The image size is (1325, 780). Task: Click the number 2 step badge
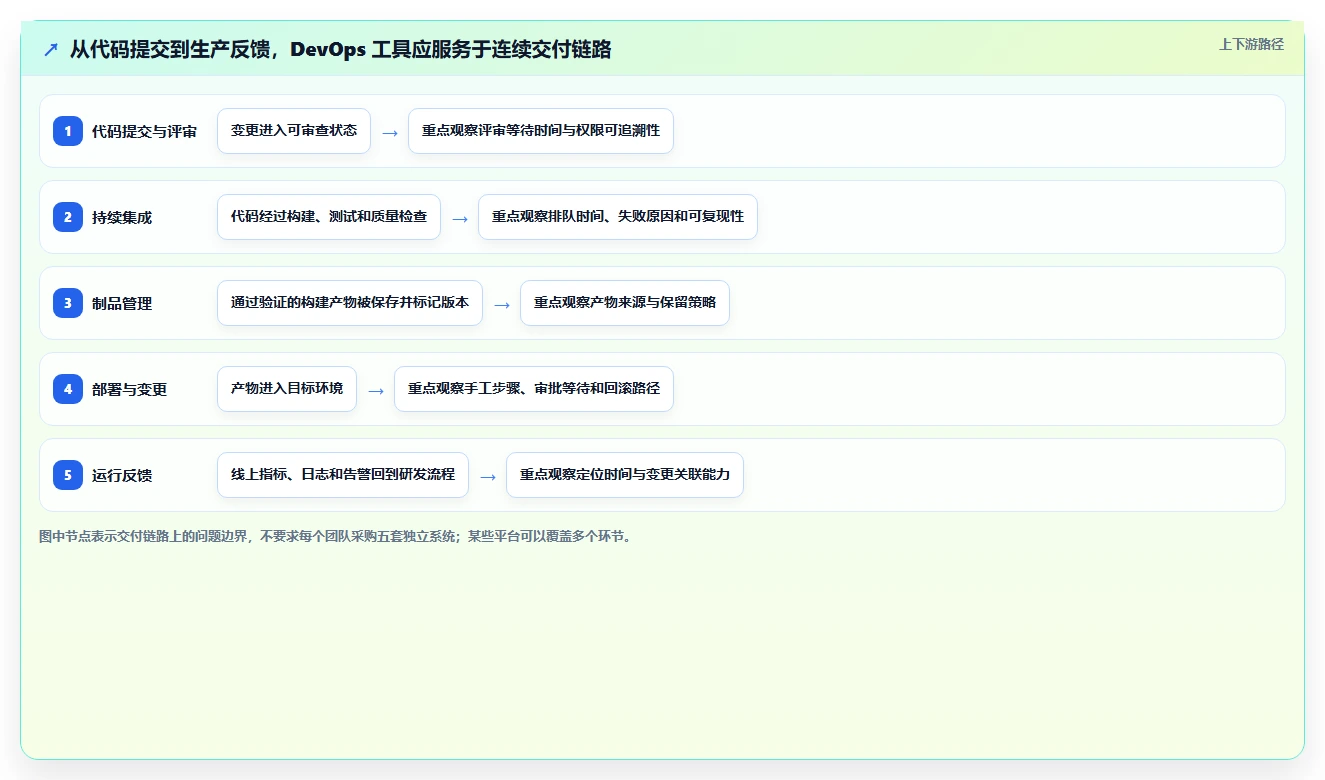(x=68, y=217)
